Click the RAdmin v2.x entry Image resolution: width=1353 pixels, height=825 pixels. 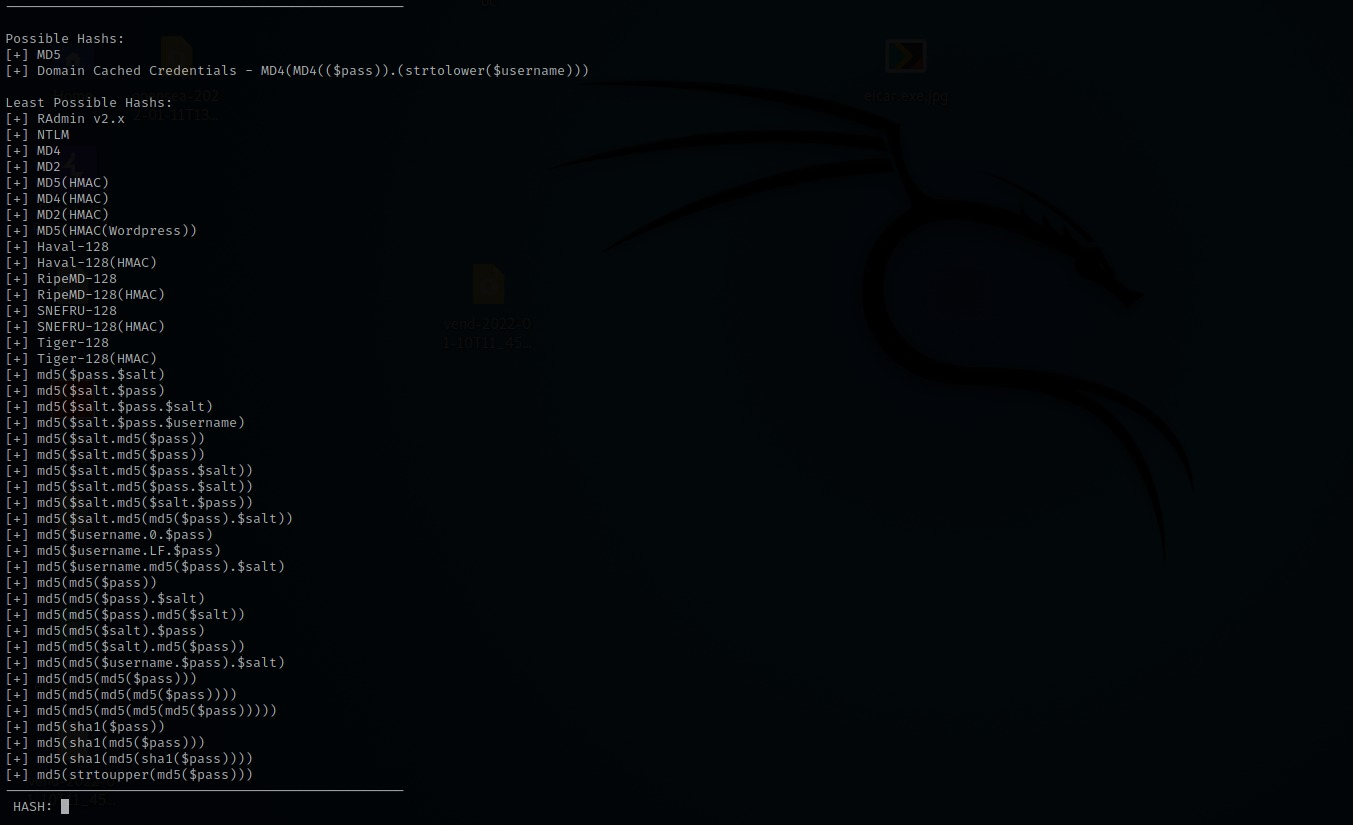81,119
